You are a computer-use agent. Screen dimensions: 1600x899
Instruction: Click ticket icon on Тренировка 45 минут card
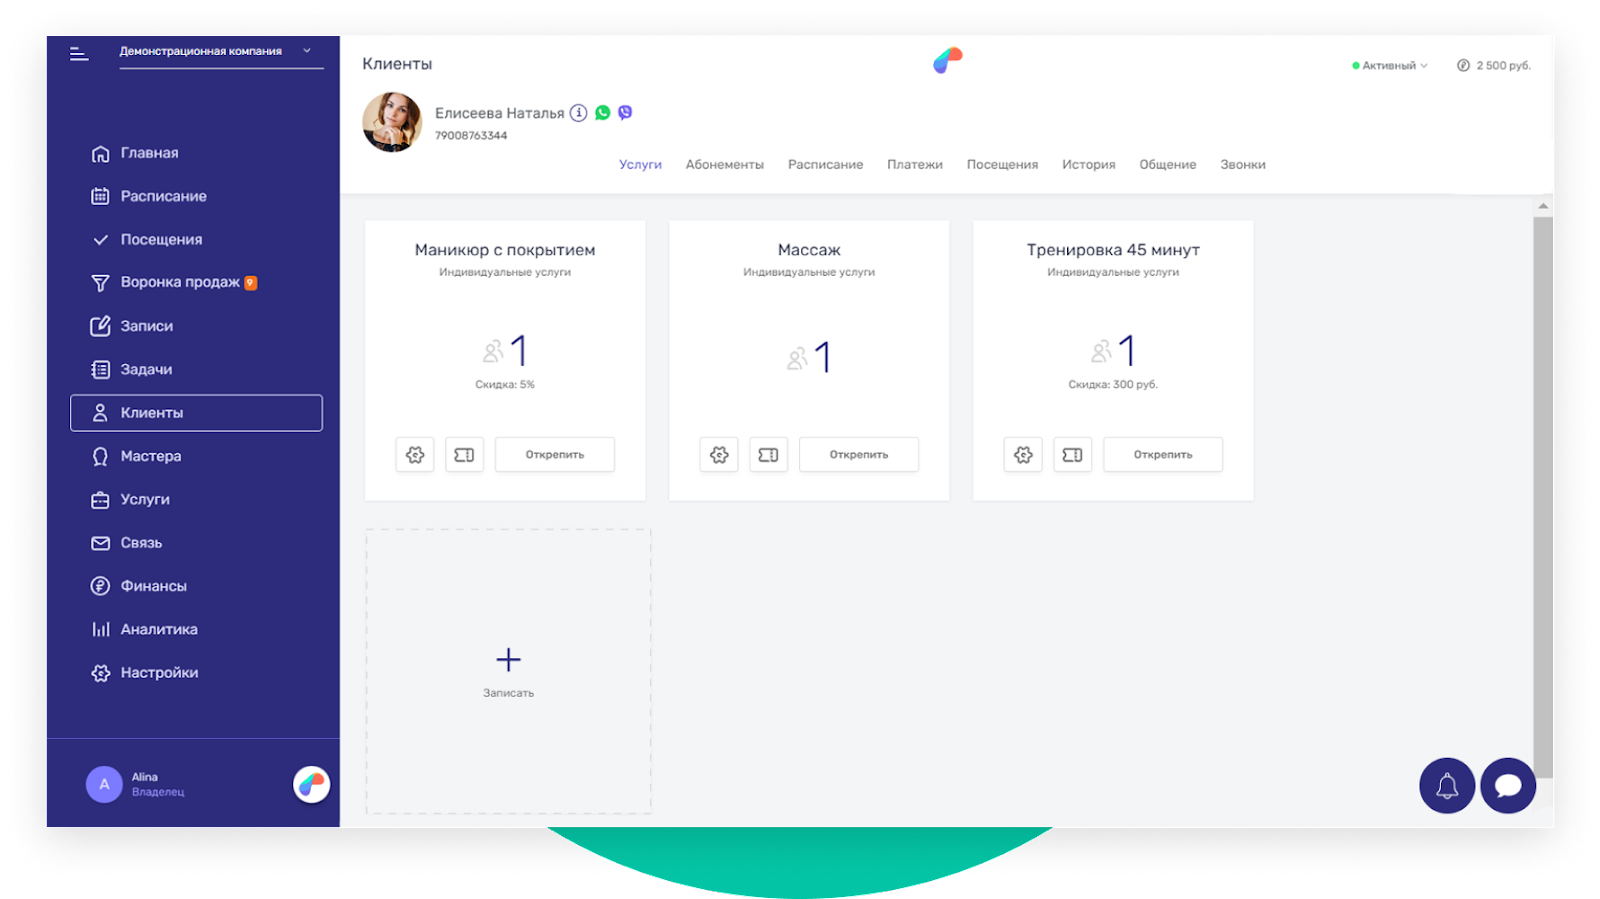pyautogui.click(x=1072, y=455)
